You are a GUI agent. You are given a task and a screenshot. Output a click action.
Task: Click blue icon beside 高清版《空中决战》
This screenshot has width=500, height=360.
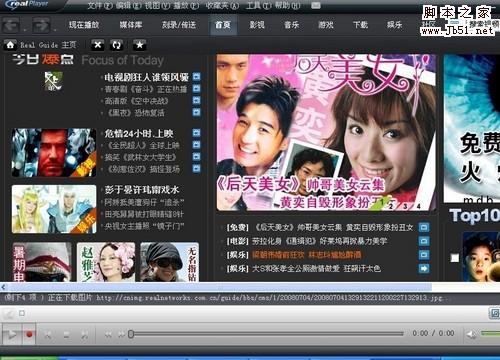(x=197, y=100)
